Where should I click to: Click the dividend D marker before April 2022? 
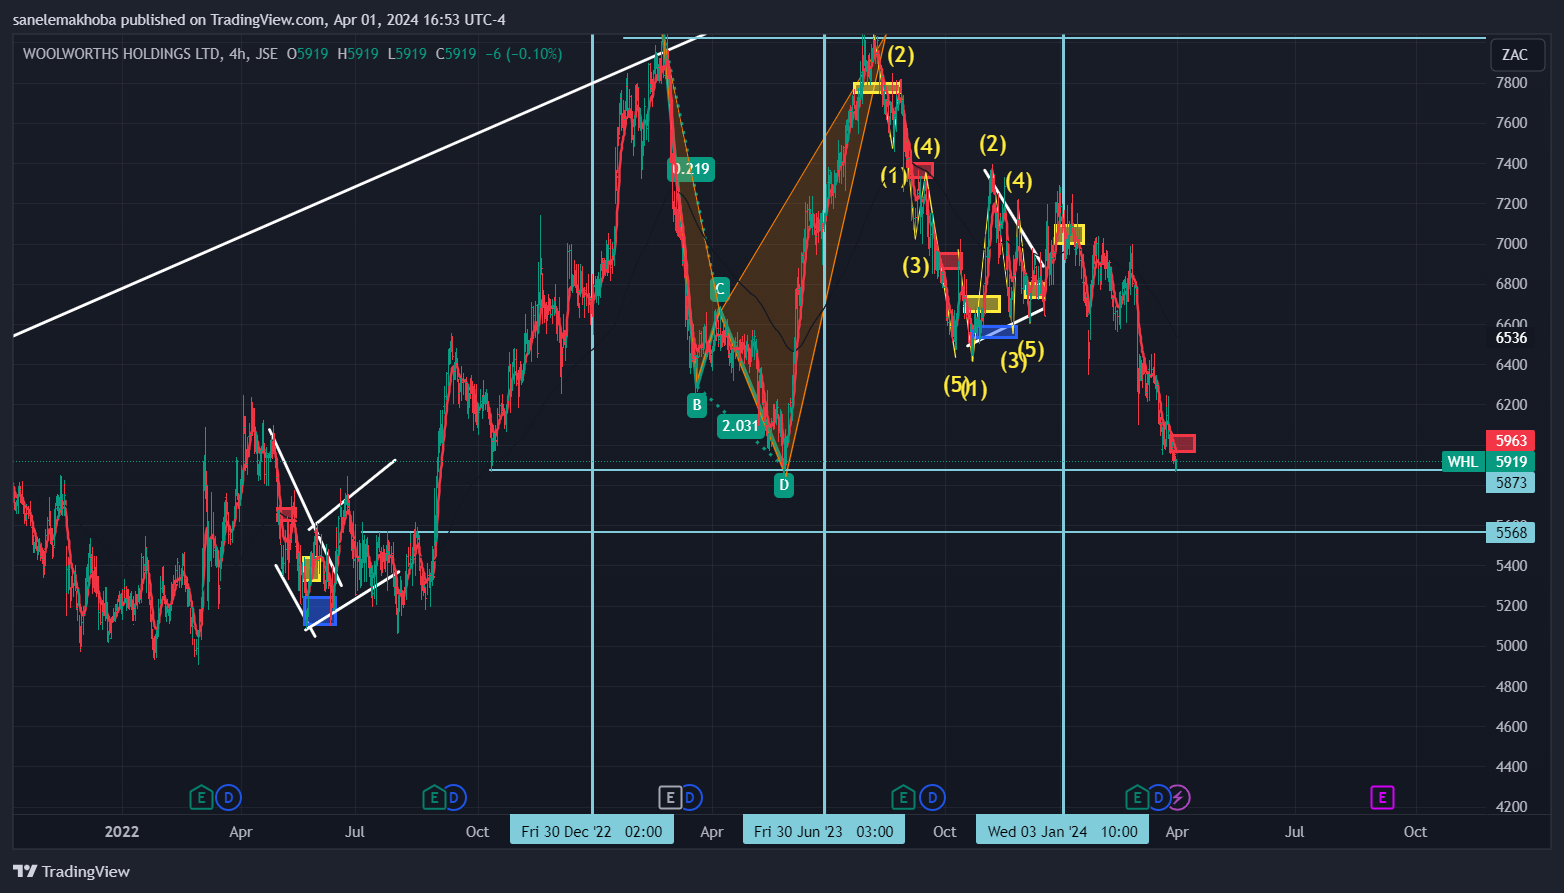tap(229, 798)
